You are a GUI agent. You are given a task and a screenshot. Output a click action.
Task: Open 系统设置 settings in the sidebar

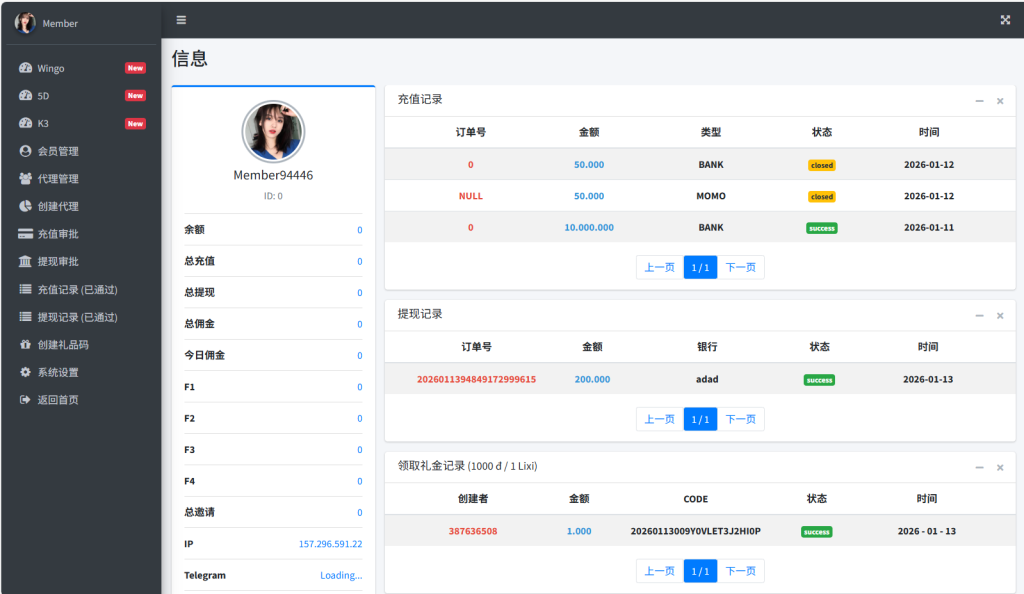(x=62, y=371)
